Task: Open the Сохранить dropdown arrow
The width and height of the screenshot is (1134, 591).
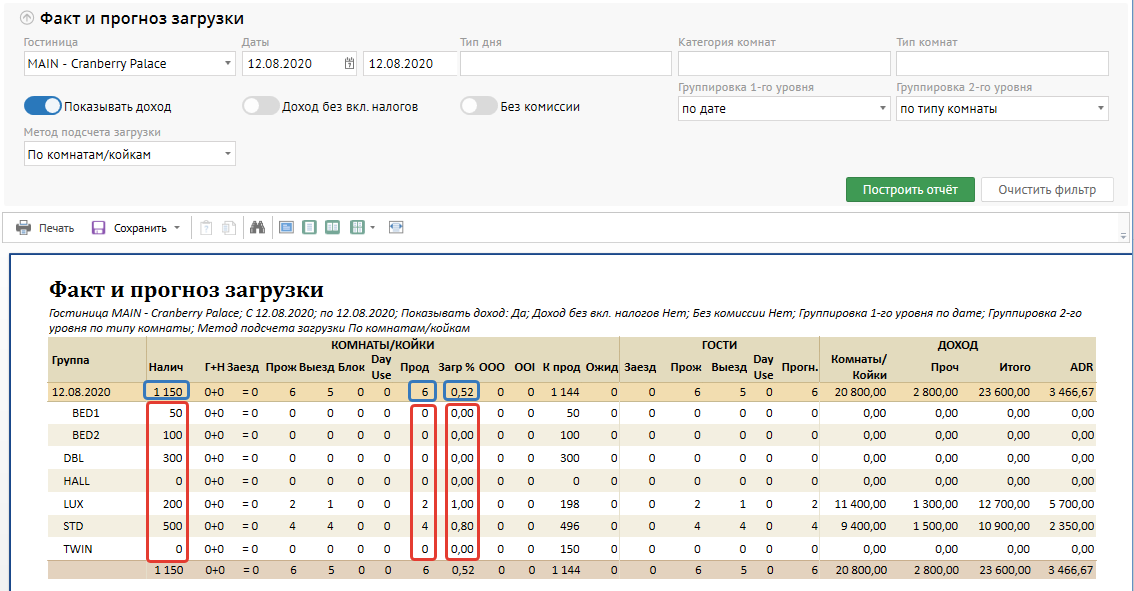Action: pyautogui.click(x=177, y=228)
